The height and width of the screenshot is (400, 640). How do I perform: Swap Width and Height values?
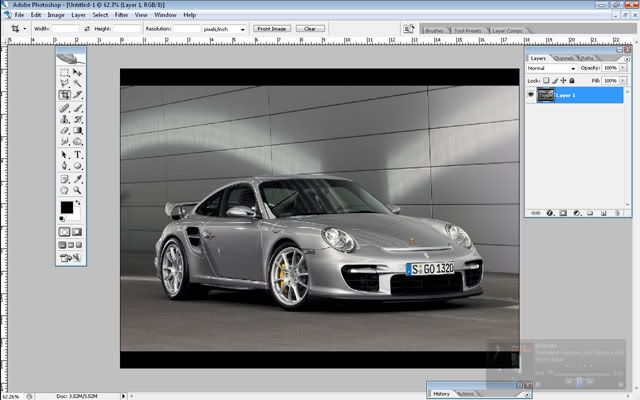87,29
